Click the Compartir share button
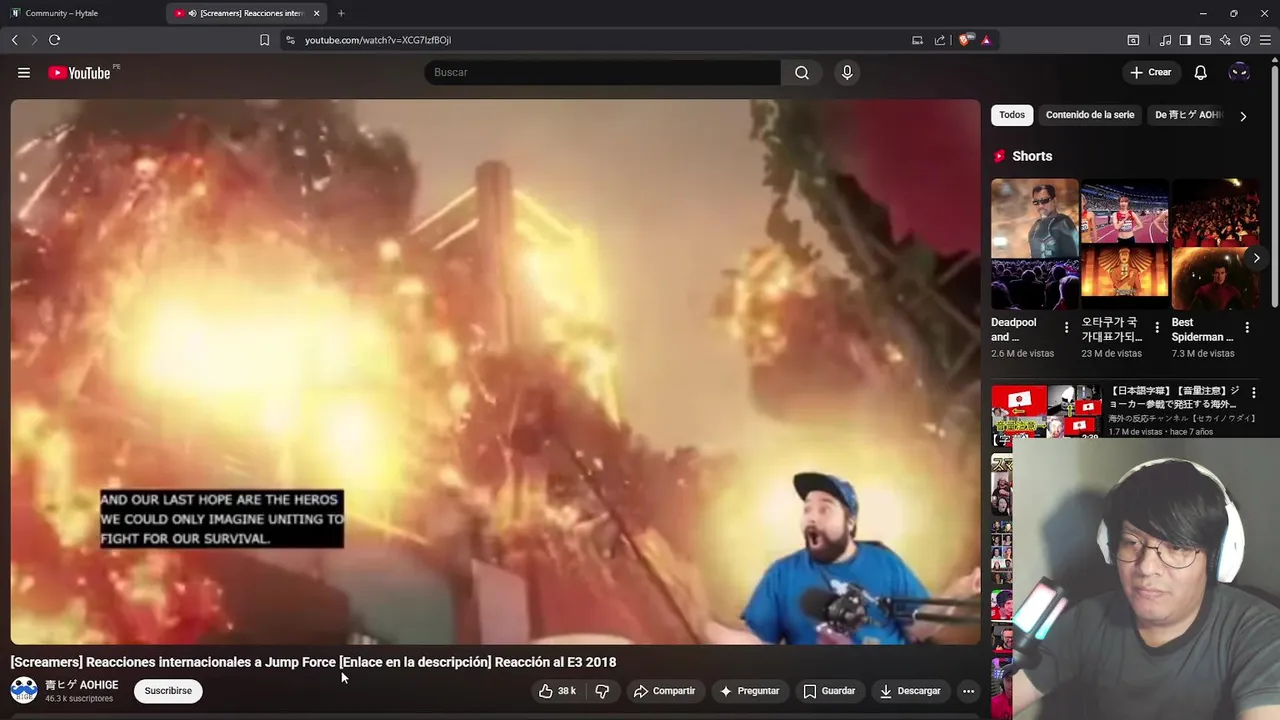The height and width of the screenshot is (720, 1280). (664, 691)
